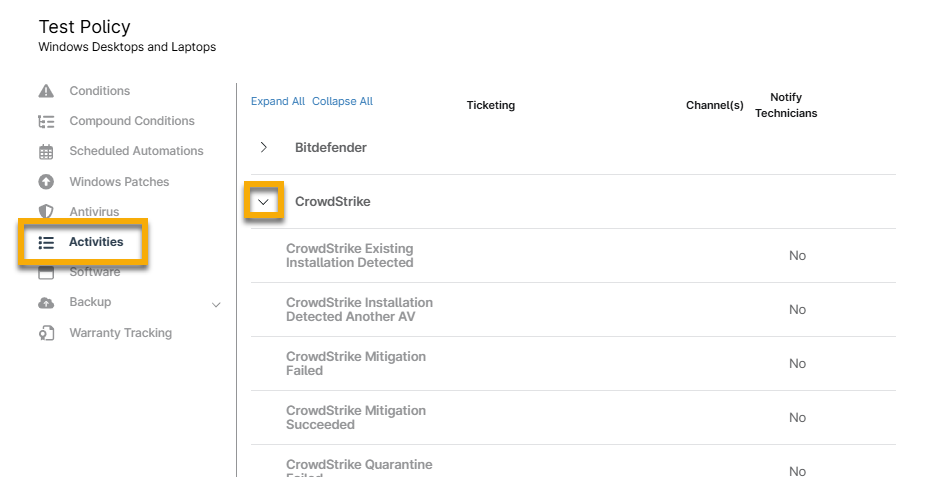The width and height of the screenshot is (929, 477).
Task: Select CrowdStrike Existing Installation Detected row
Action: click(349, 255)
